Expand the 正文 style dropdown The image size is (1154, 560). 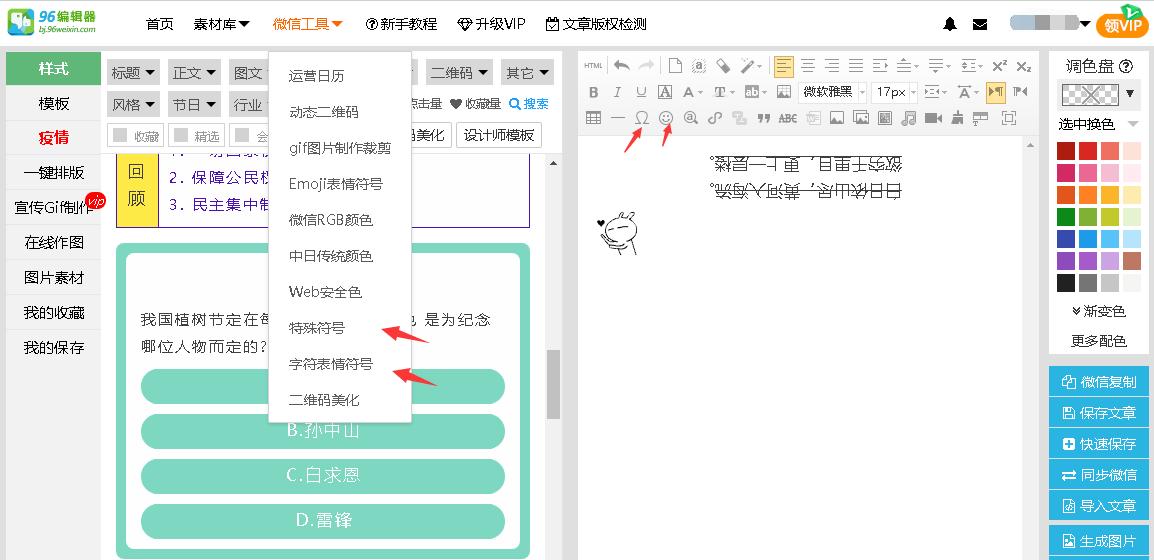tap(194, 73)
